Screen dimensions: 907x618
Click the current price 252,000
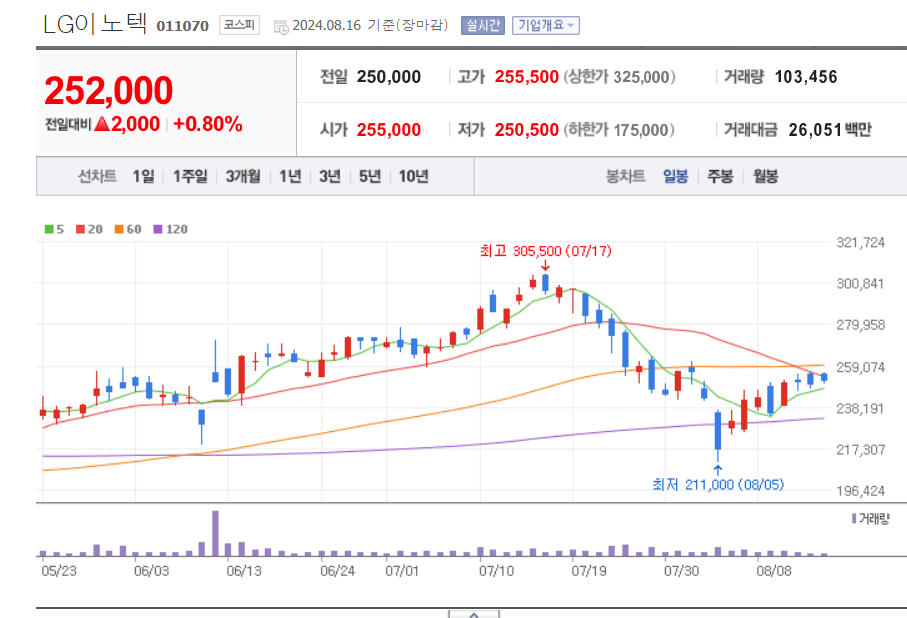[109, 91]
